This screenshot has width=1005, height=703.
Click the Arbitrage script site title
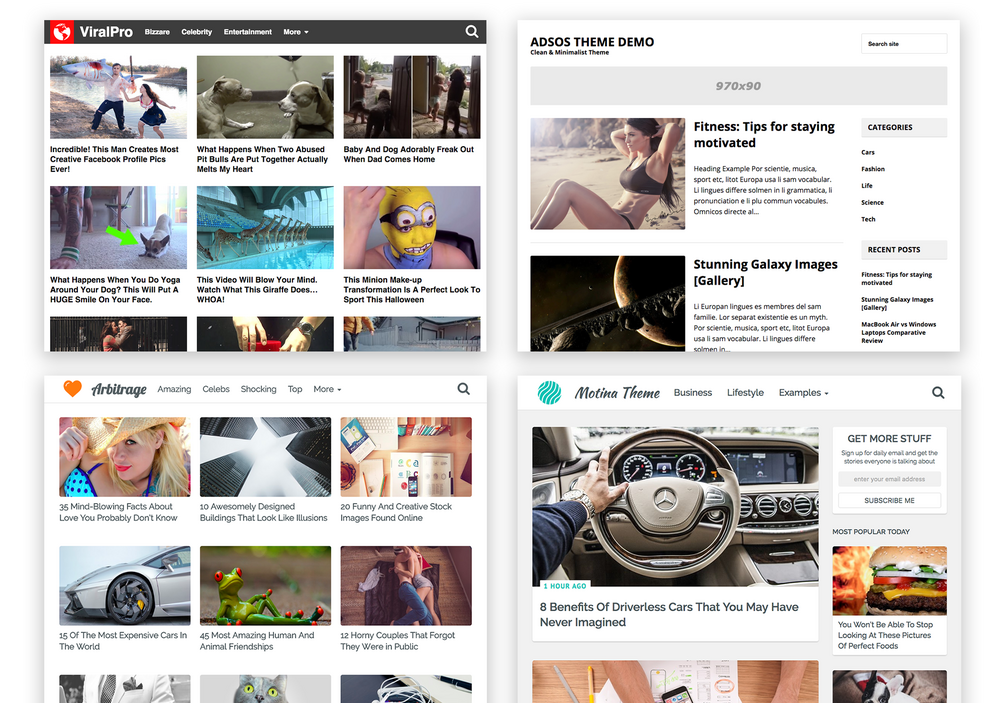point(119,389)
